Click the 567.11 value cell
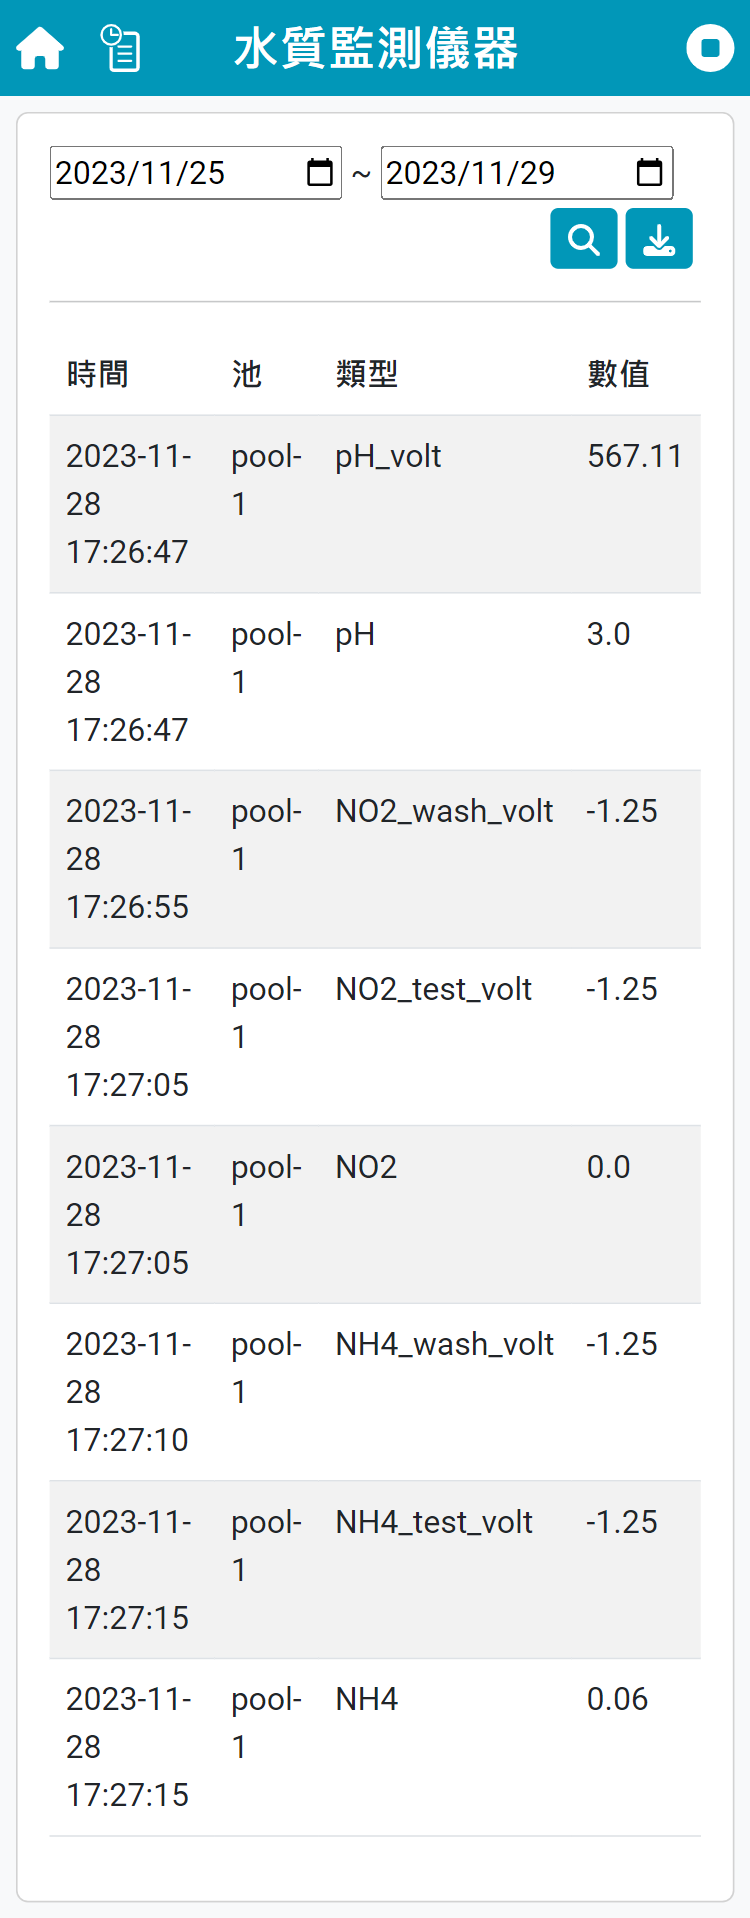 click(634, 457)
